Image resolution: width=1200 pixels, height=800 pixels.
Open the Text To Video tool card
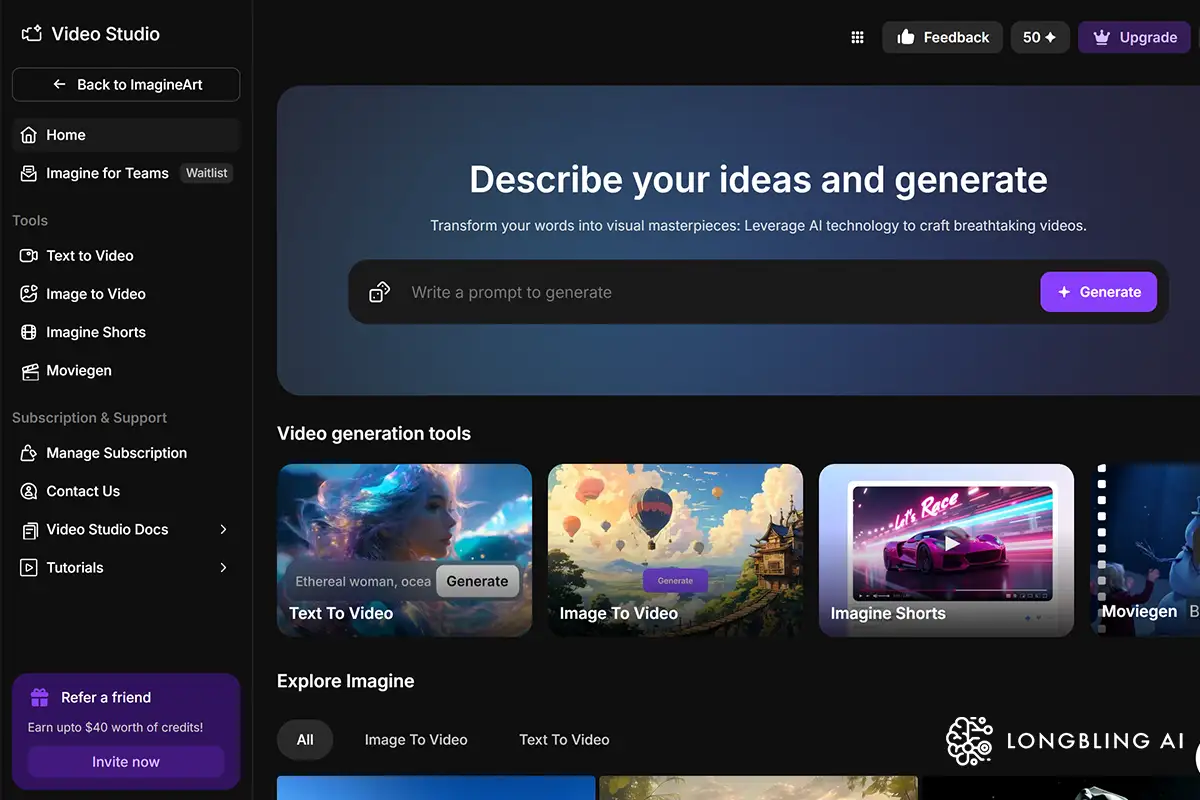pos(405,550)
